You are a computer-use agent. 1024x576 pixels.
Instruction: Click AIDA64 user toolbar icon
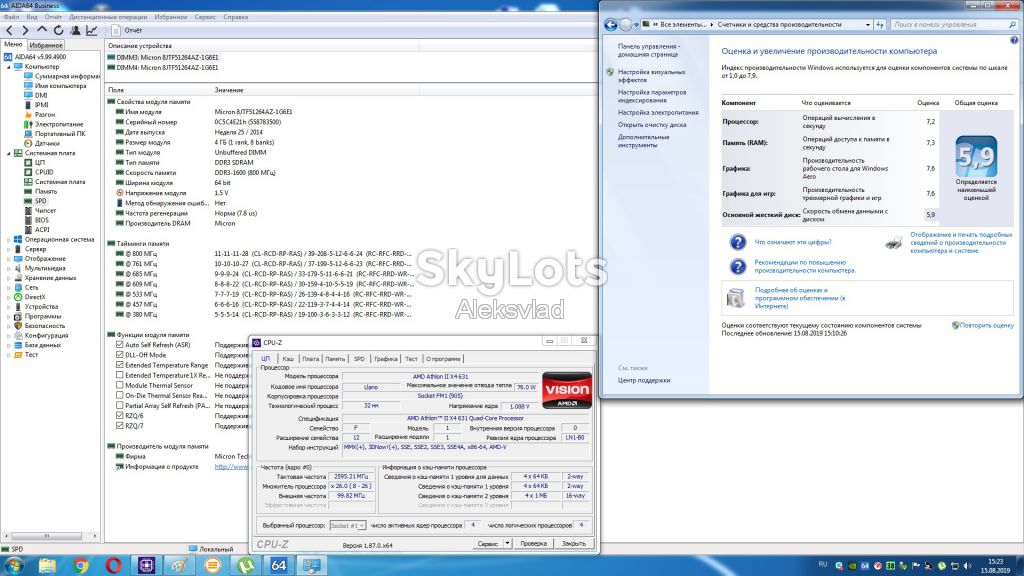tap(76, 31)
